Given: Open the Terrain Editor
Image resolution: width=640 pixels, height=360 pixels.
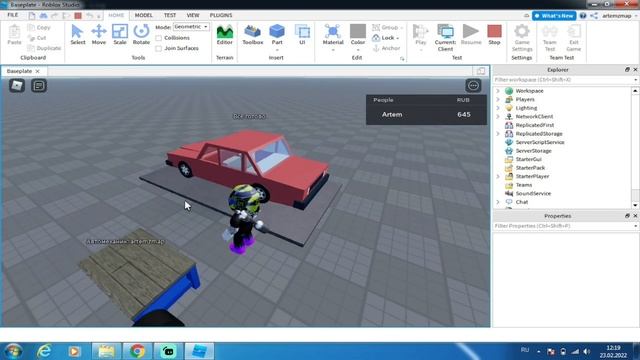Looking at the screenshot, I should pyautogui.click(x=224, y=35).
